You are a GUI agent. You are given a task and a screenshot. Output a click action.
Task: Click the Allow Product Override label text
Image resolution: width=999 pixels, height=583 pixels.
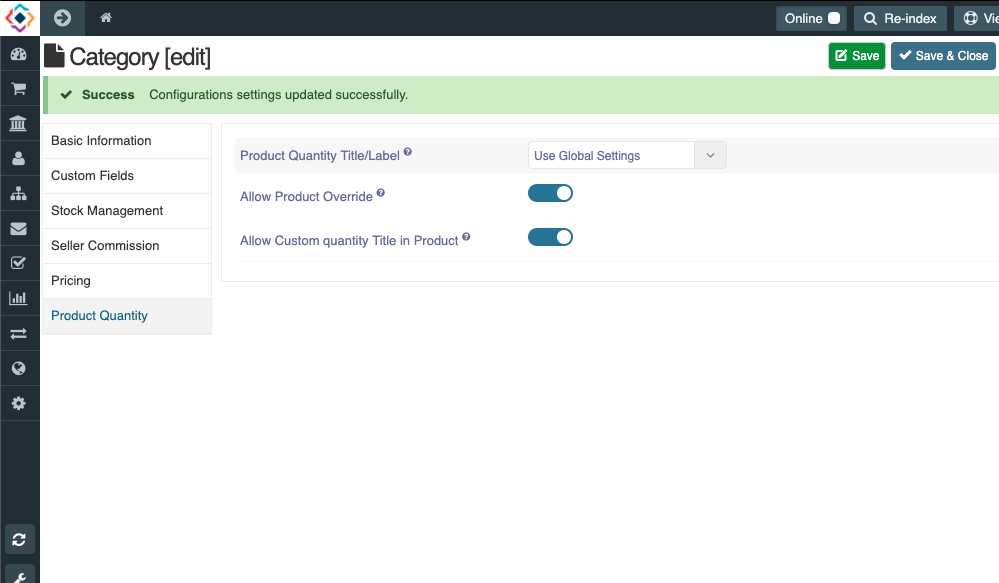[x=306, y=197]
